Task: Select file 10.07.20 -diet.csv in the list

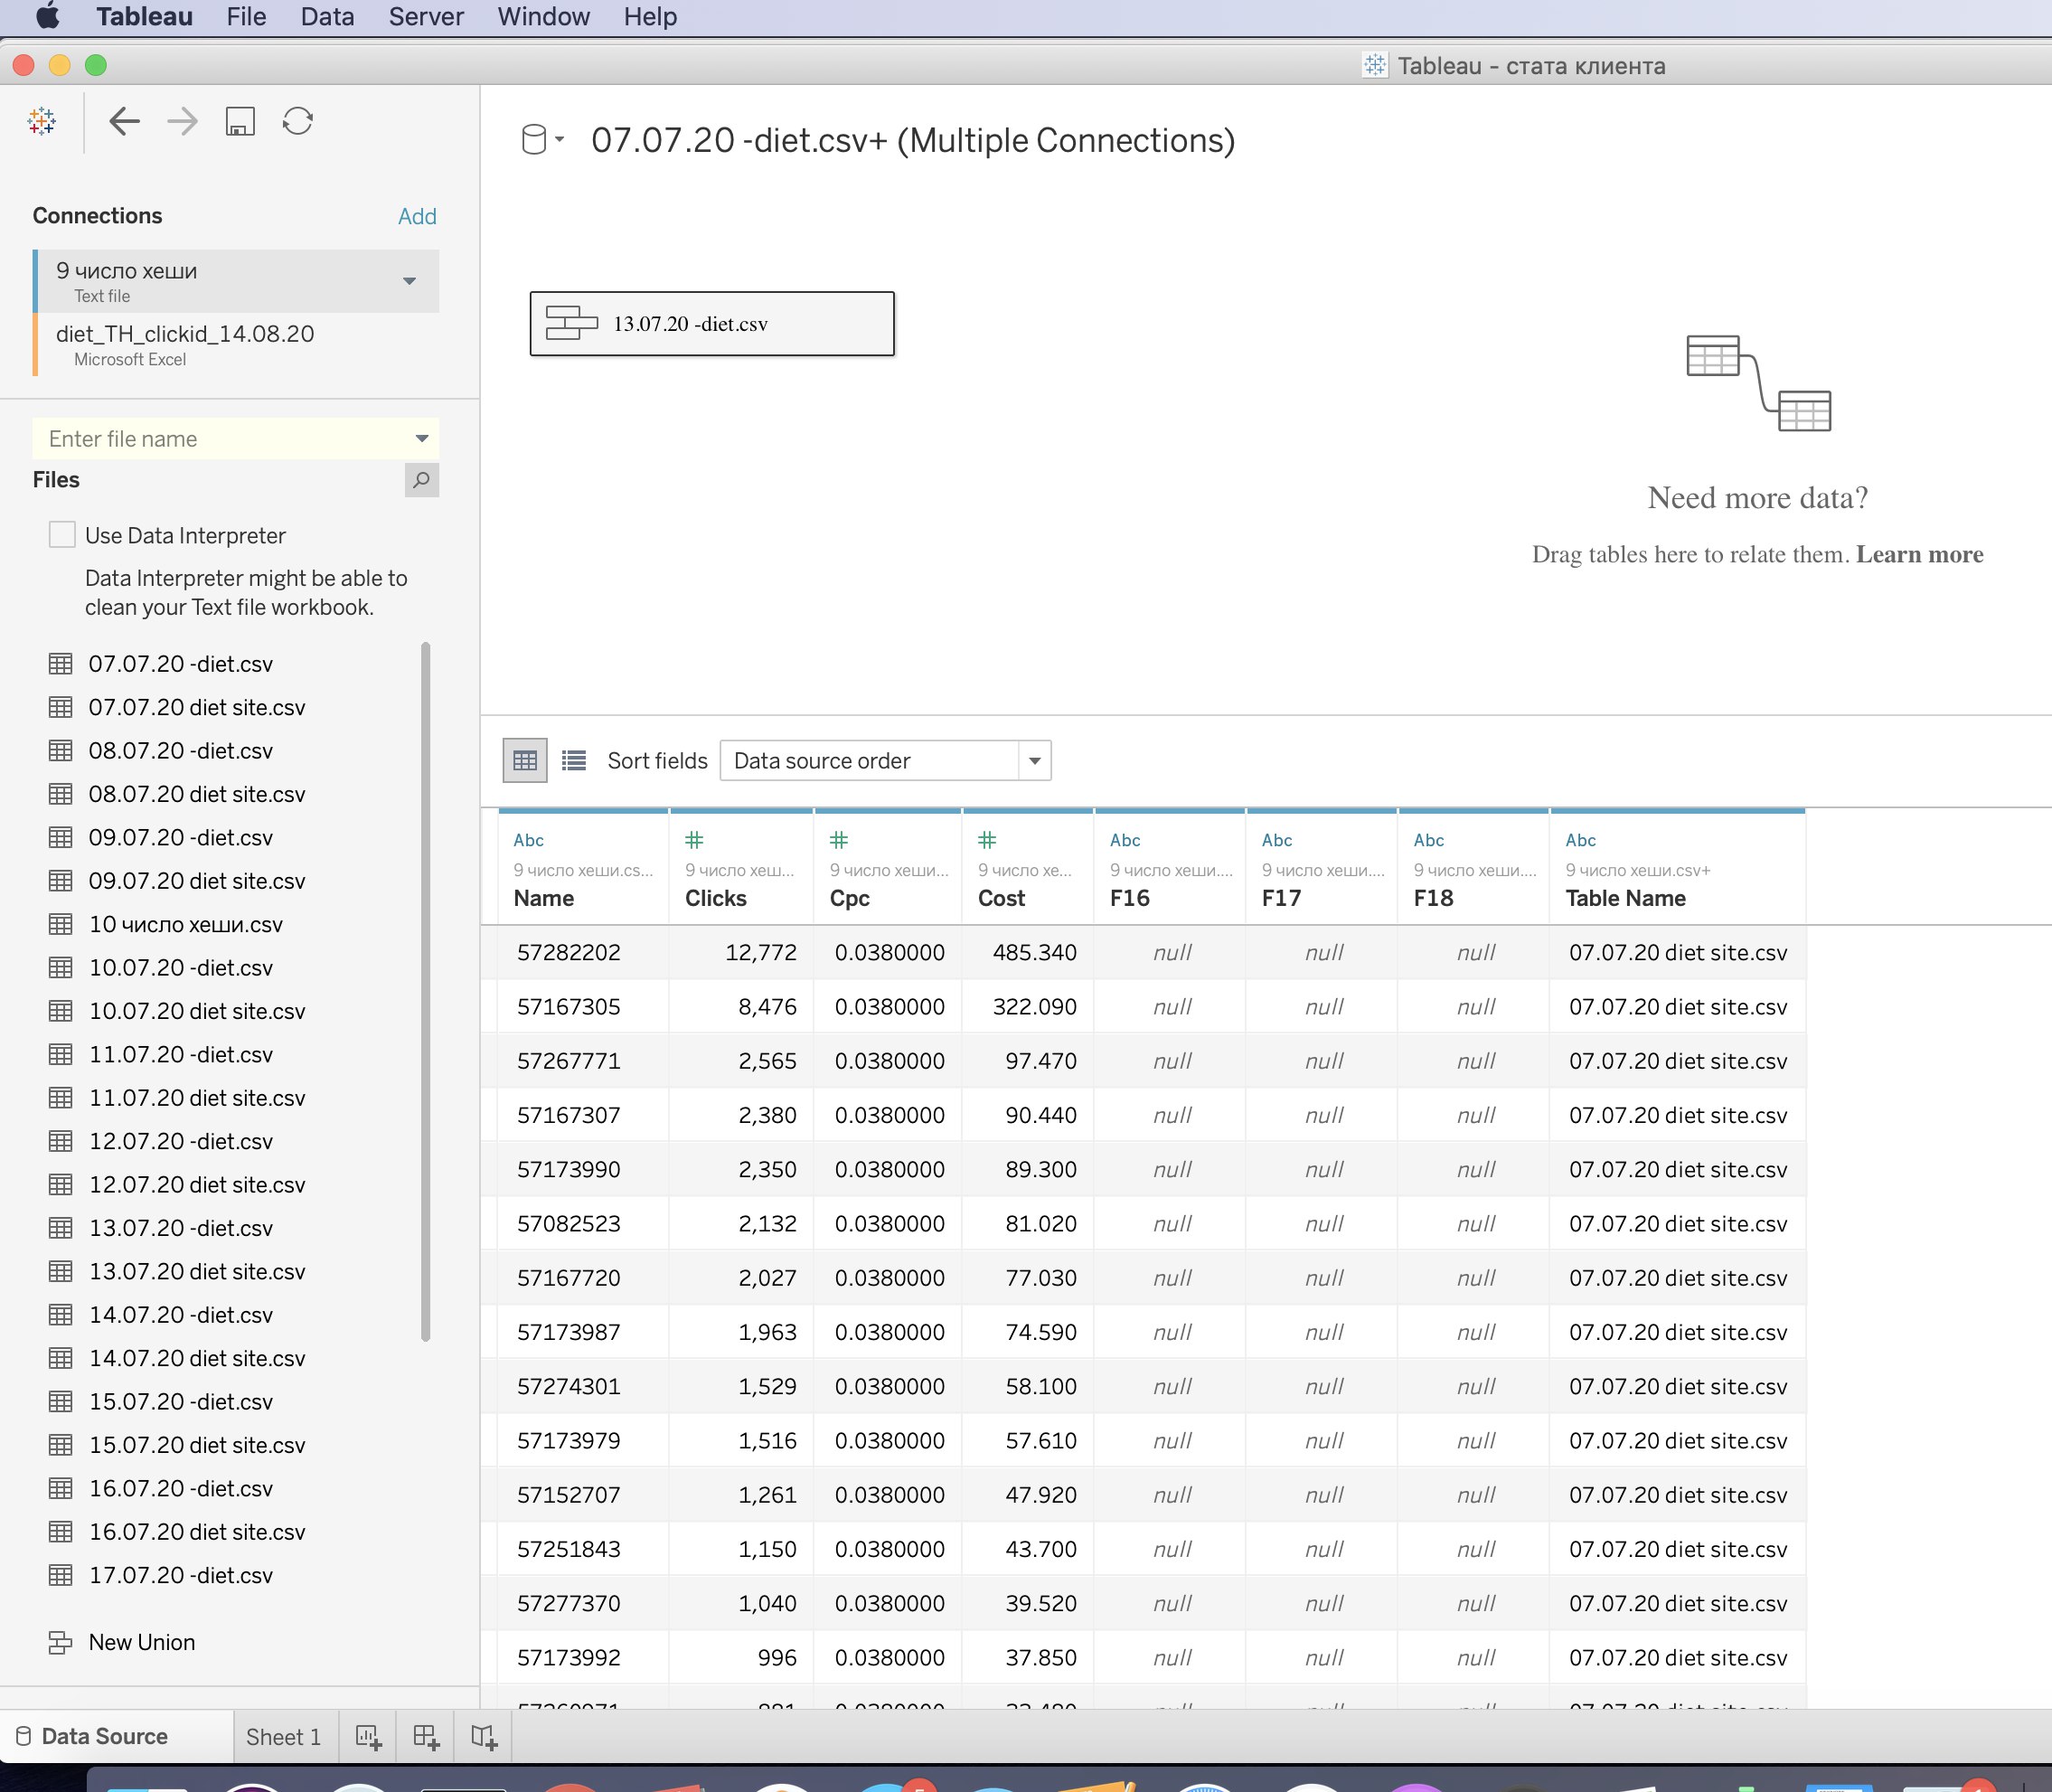Action: (x=181, y=968)
